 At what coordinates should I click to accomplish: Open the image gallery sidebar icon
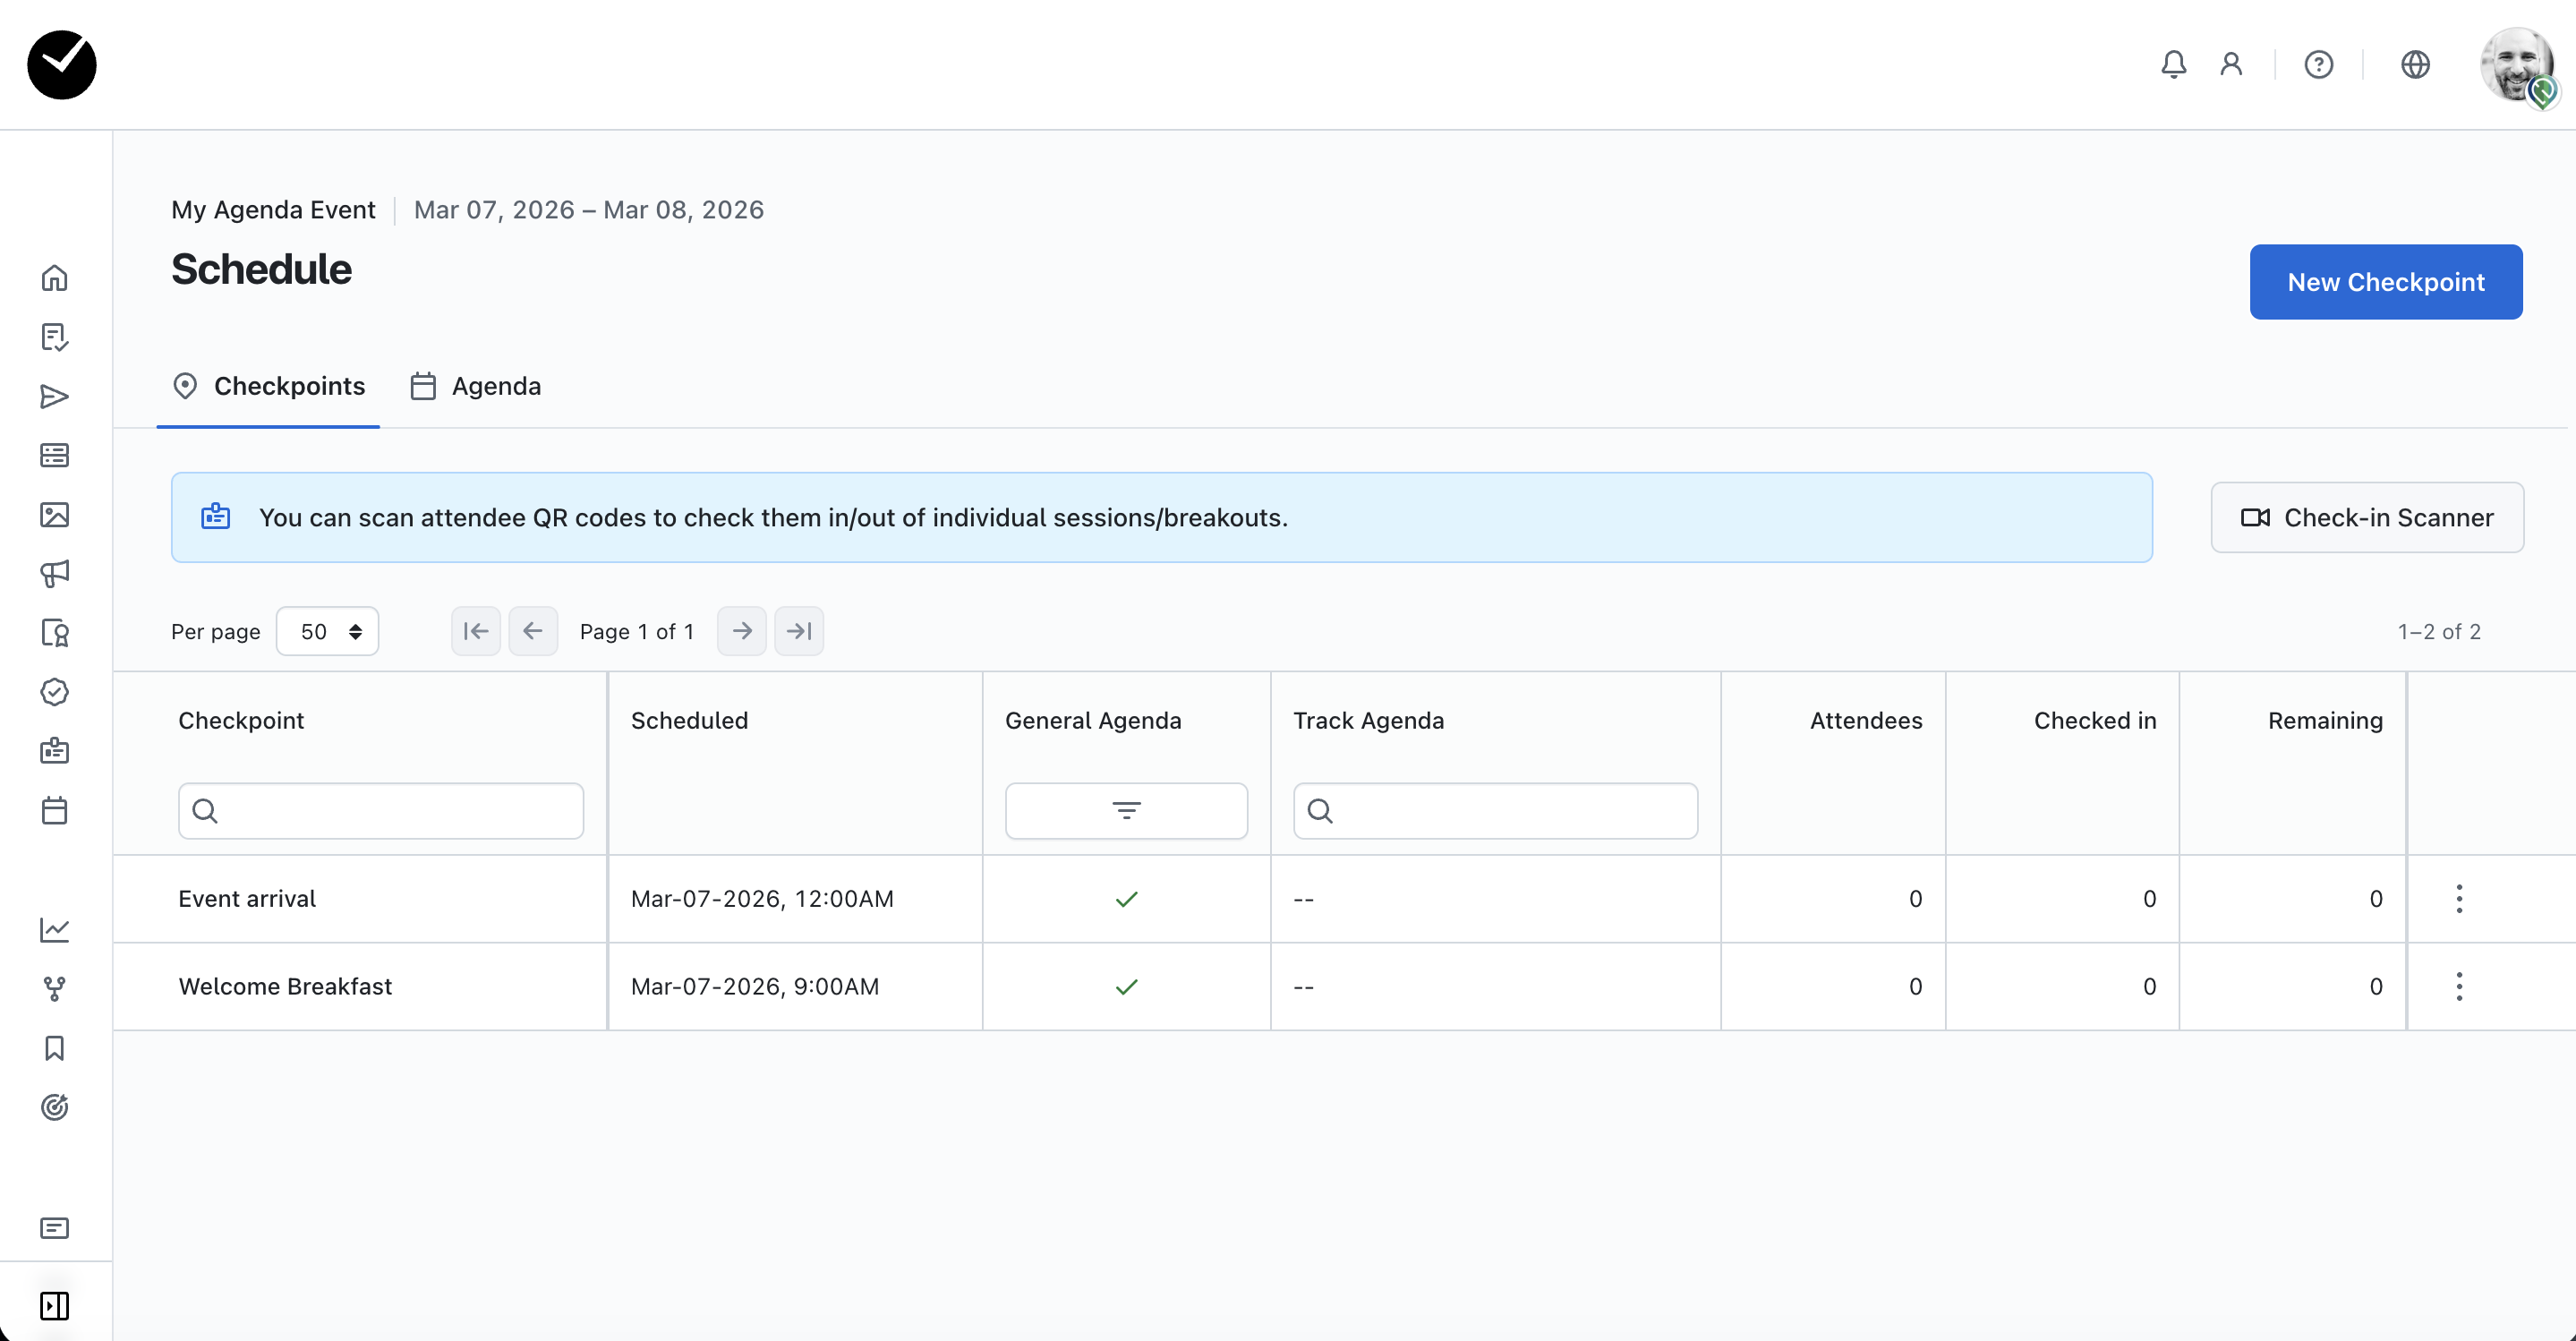click(55, 515)
